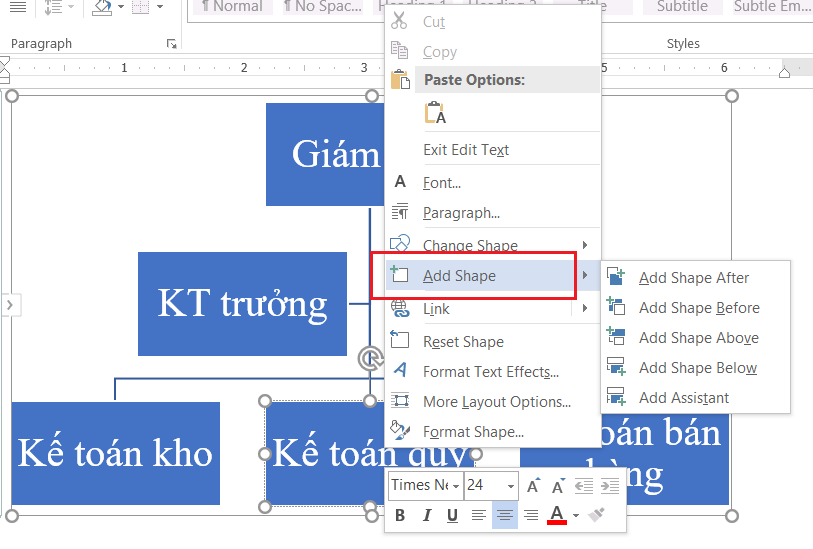
Task: Click the Font 'A' icon
Action: [x=400, y=181]
